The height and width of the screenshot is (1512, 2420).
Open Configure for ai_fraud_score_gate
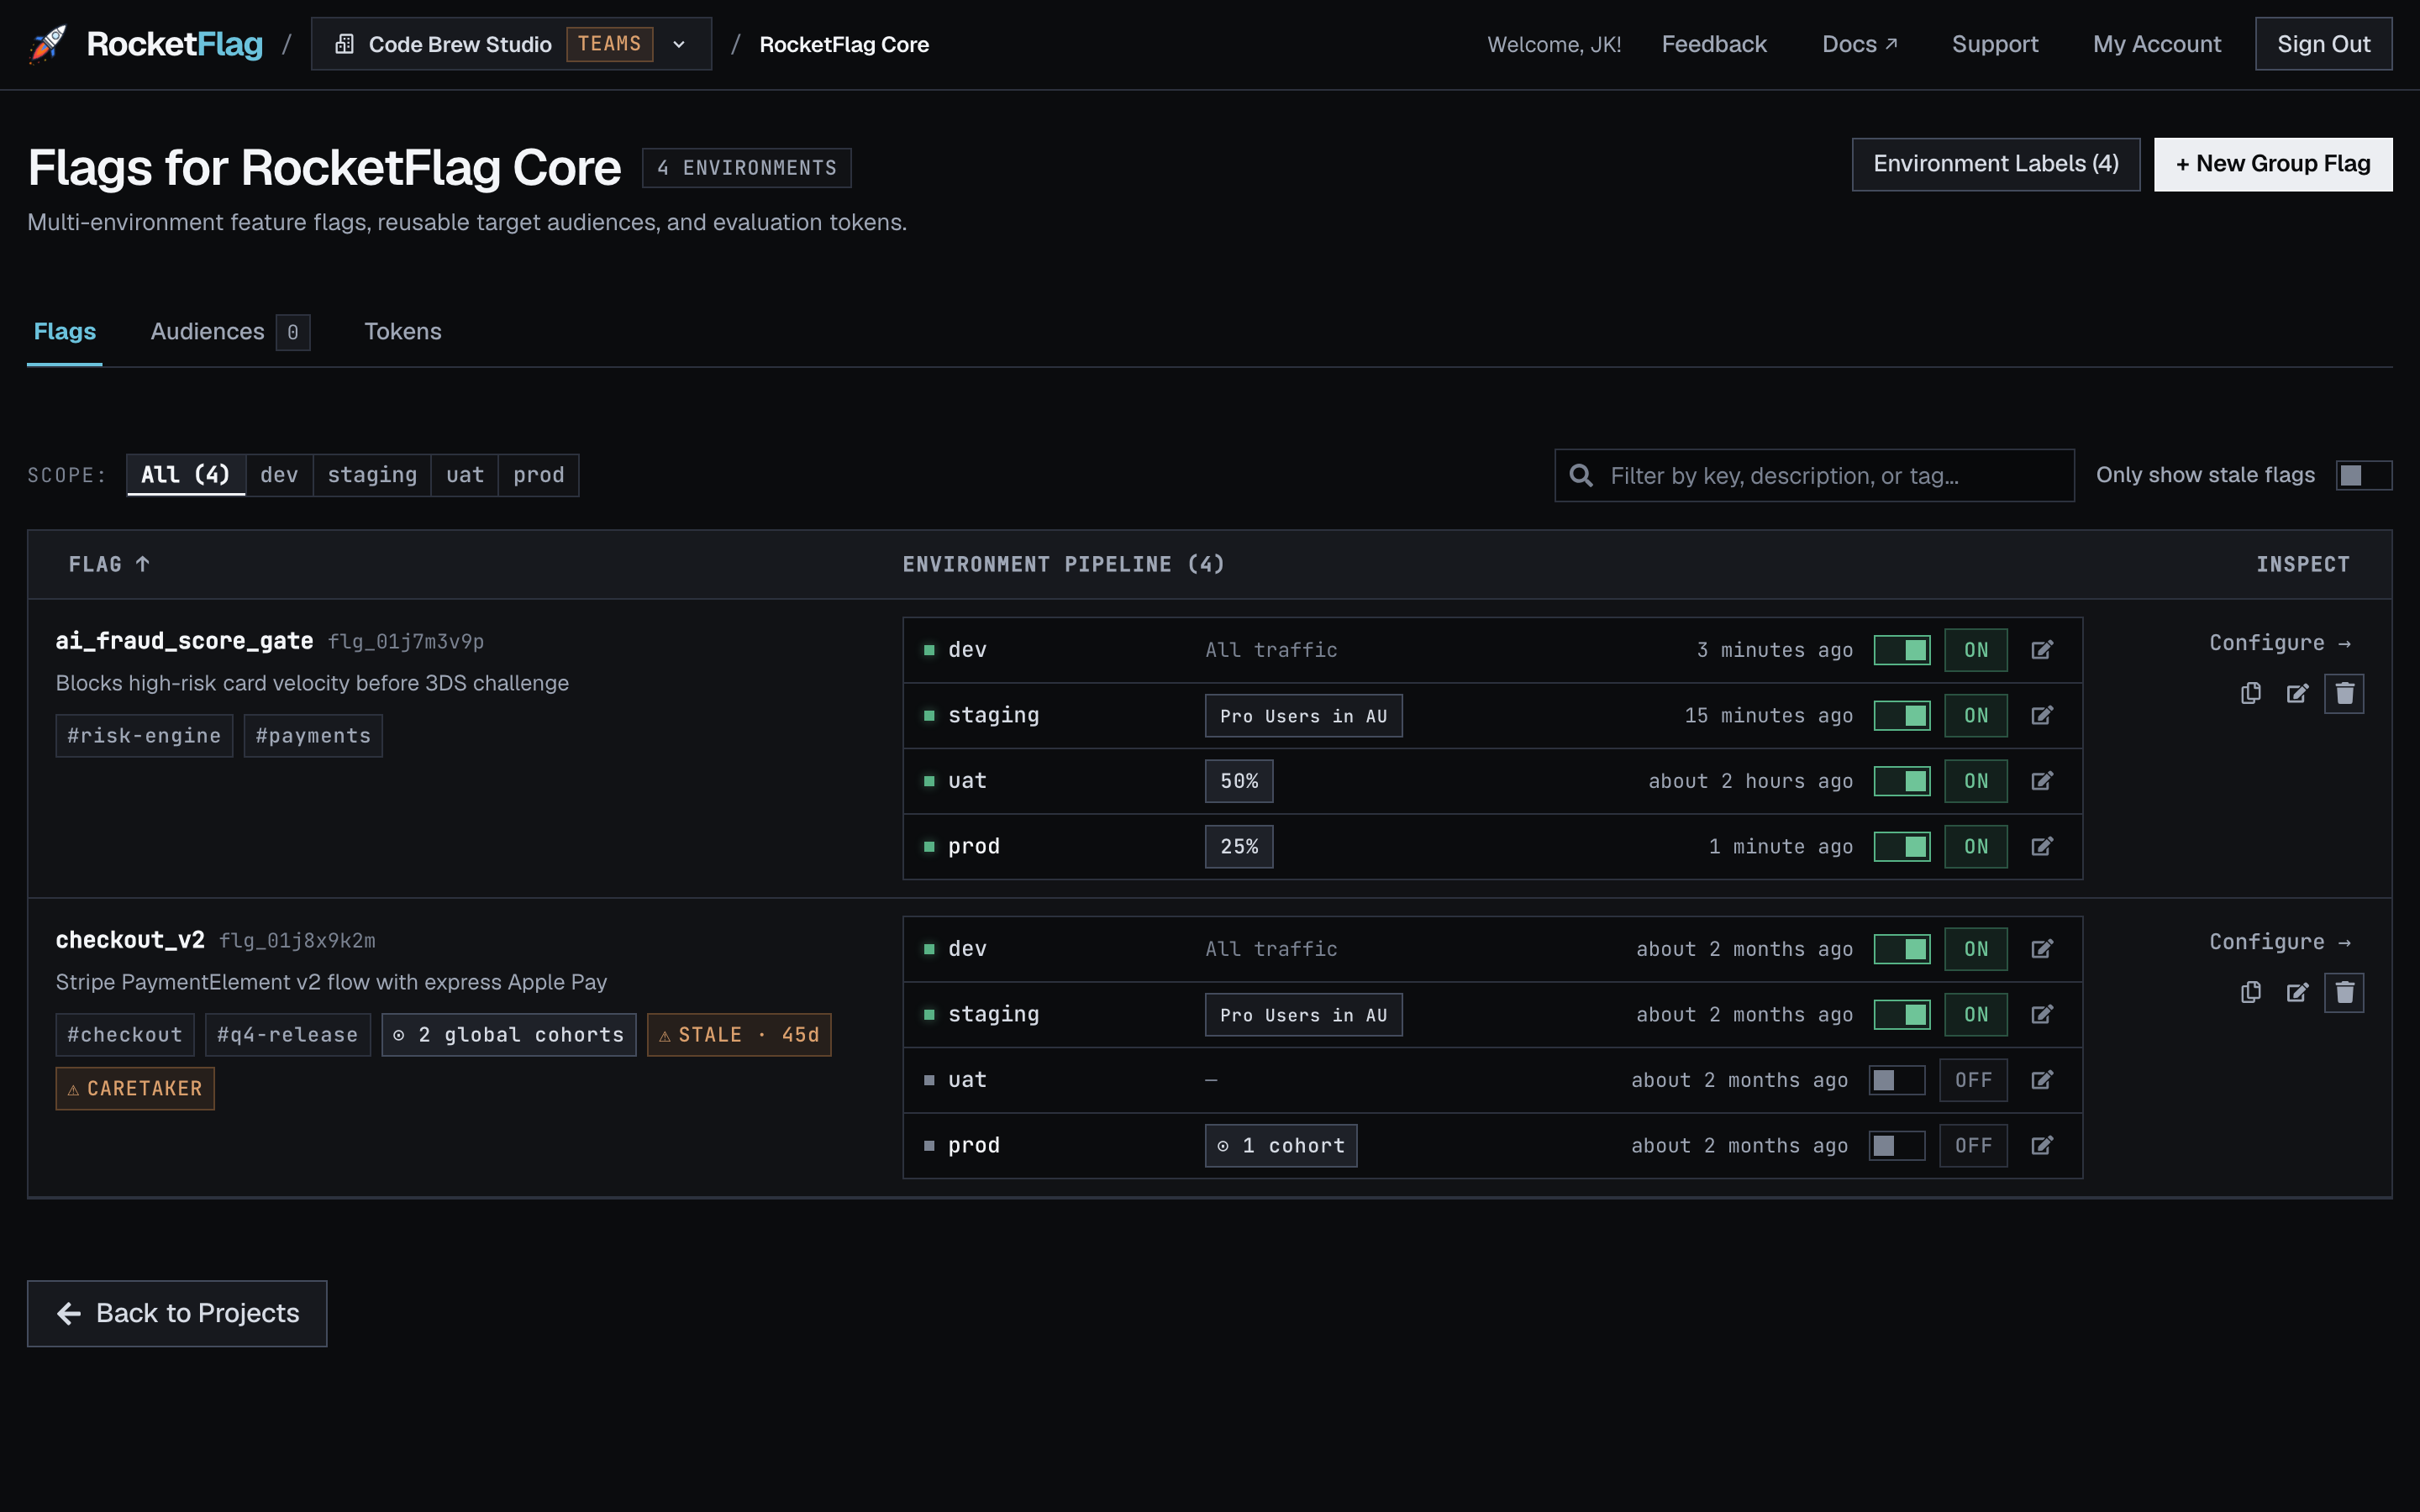click(x=2280, y=643)
